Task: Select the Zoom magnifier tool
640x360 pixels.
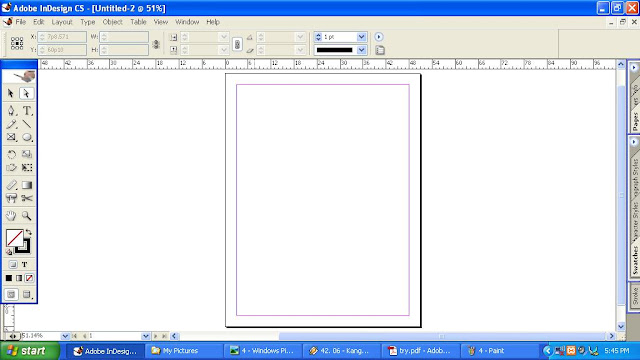Action: 27,216
